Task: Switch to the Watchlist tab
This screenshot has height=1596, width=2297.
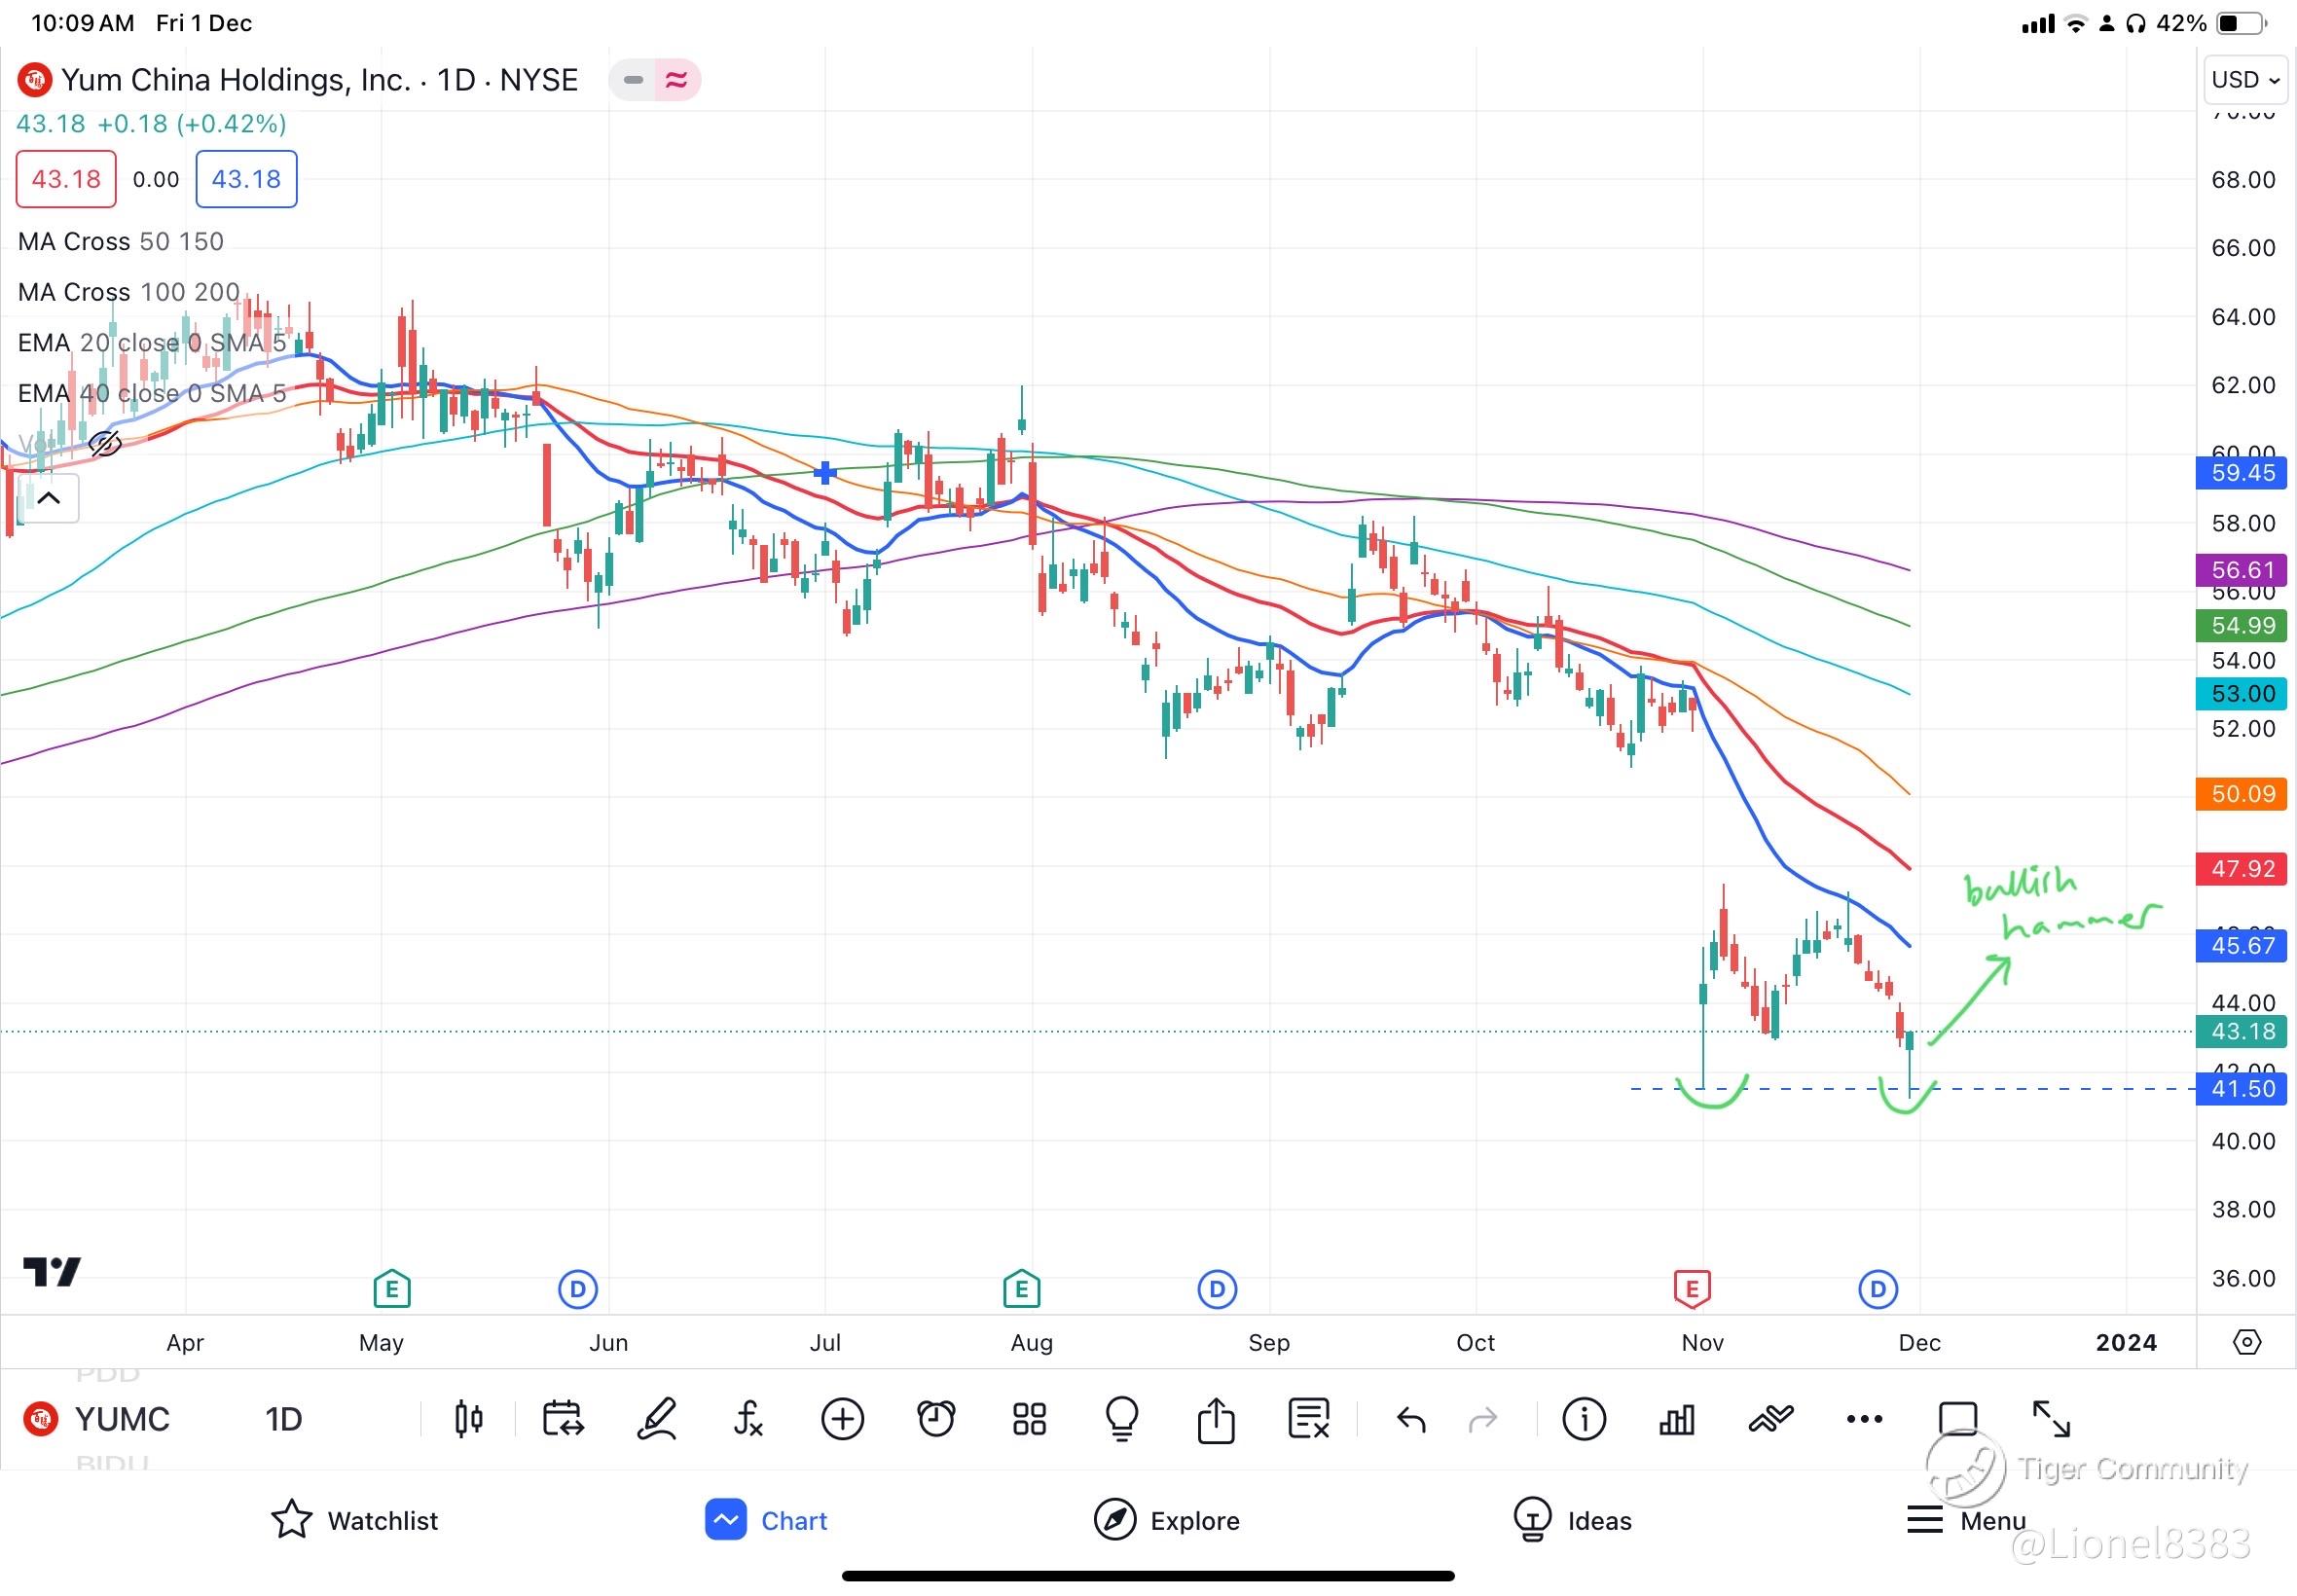Action: click(355, 1520)
